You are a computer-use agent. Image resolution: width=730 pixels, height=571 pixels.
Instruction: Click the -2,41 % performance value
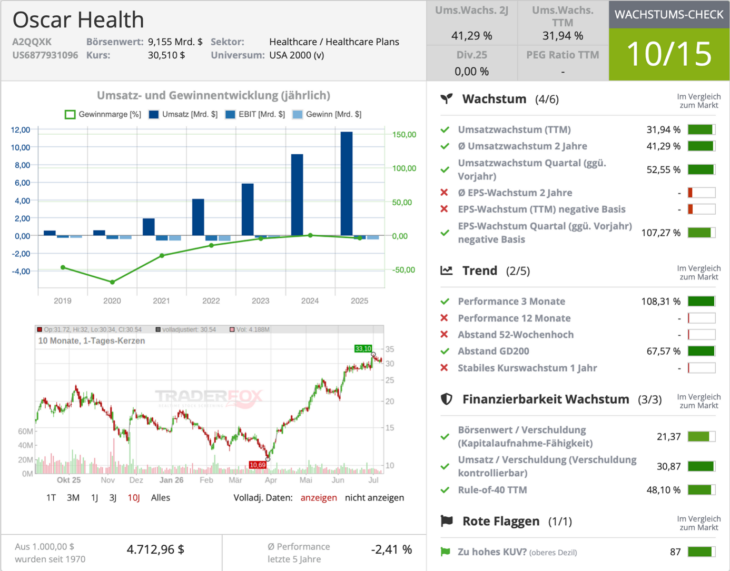[392, 550]
